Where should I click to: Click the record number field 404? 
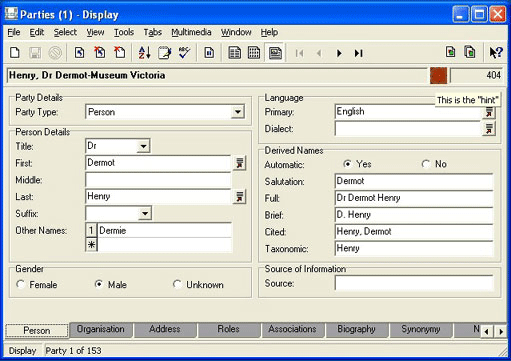(476, 75)
